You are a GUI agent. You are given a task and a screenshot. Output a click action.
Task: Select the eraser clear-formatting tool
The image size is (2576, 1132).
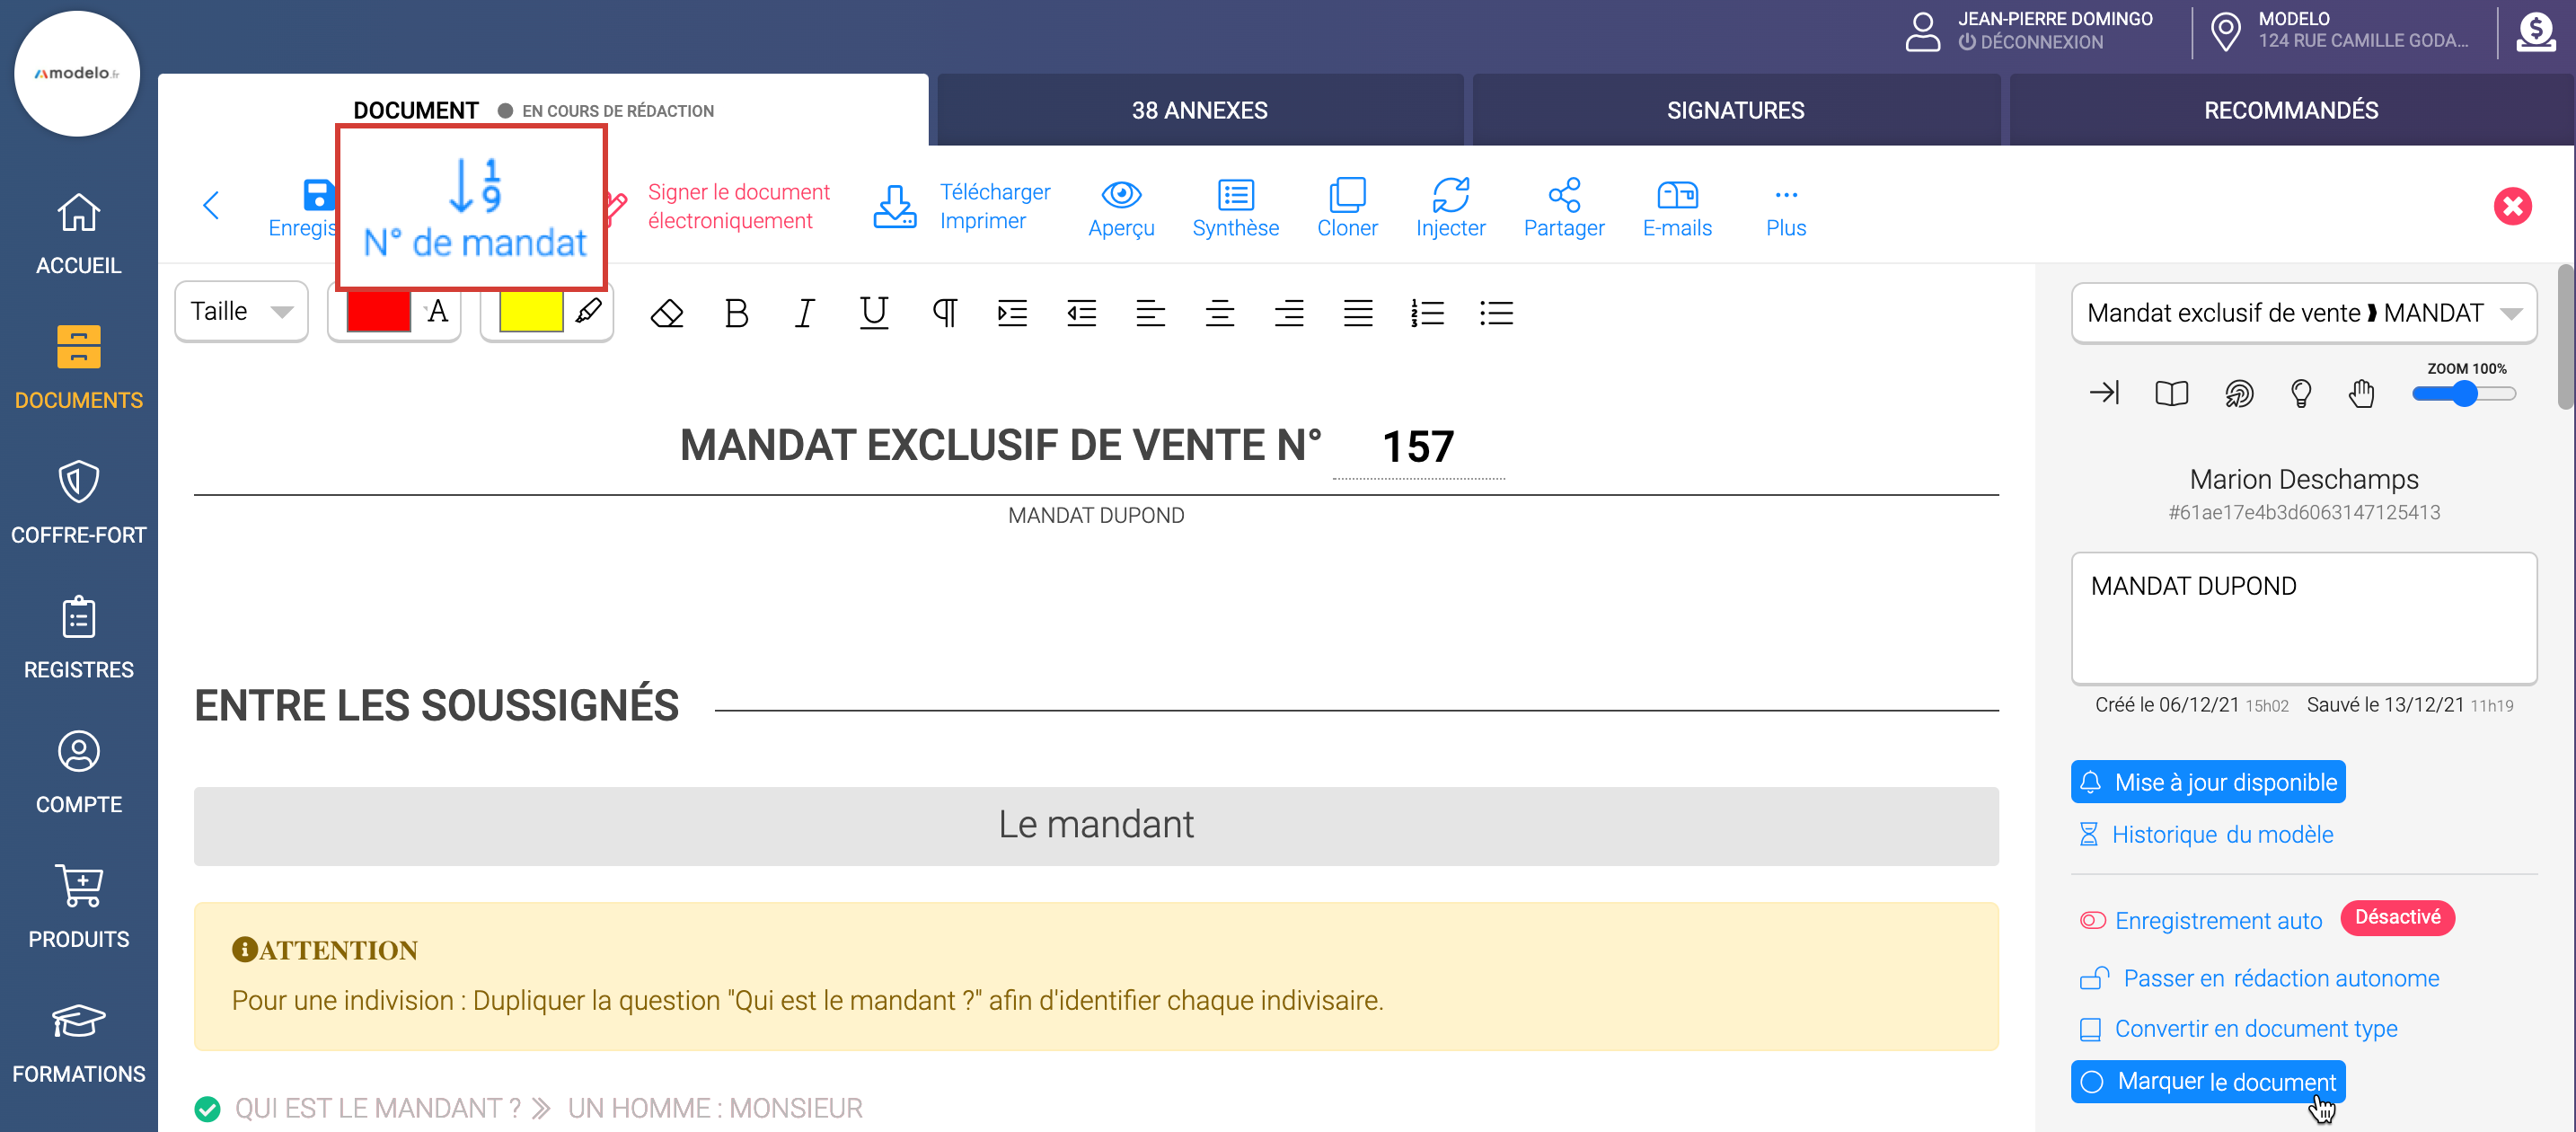(x=666, y=313)
